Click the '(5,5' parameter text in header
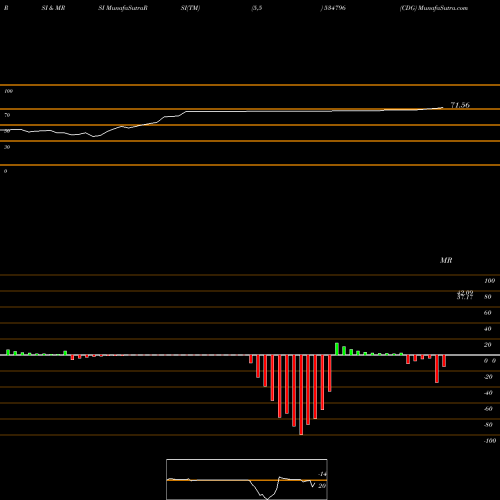 (257, 8)
